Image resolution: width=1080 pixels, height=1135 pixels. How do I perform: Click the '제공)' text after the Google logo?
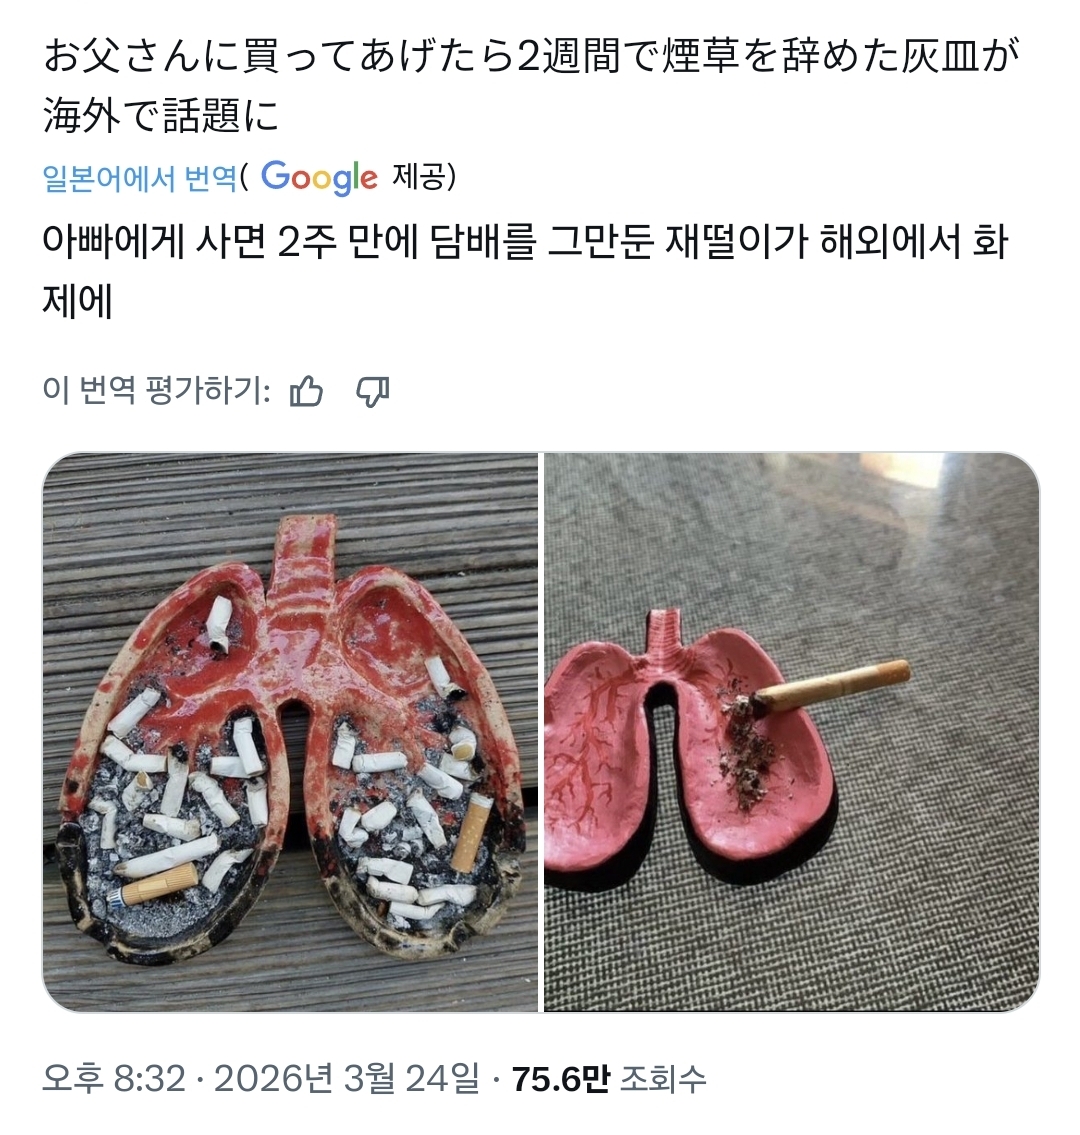(423, 177)
